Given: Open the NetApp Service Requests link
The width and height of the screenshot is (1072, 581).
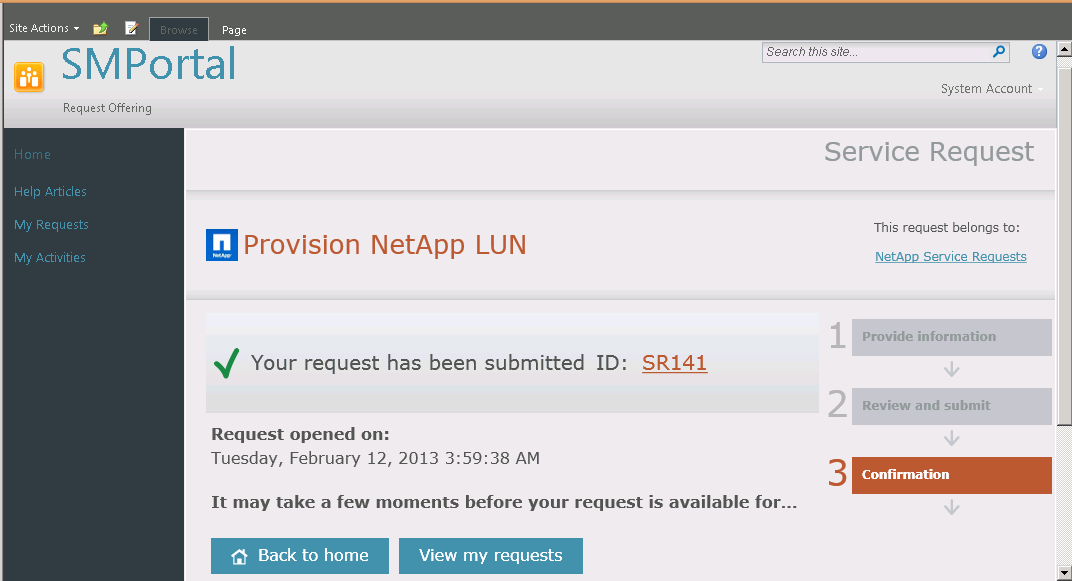Looking at the screenshot, I should coord(950,256).
